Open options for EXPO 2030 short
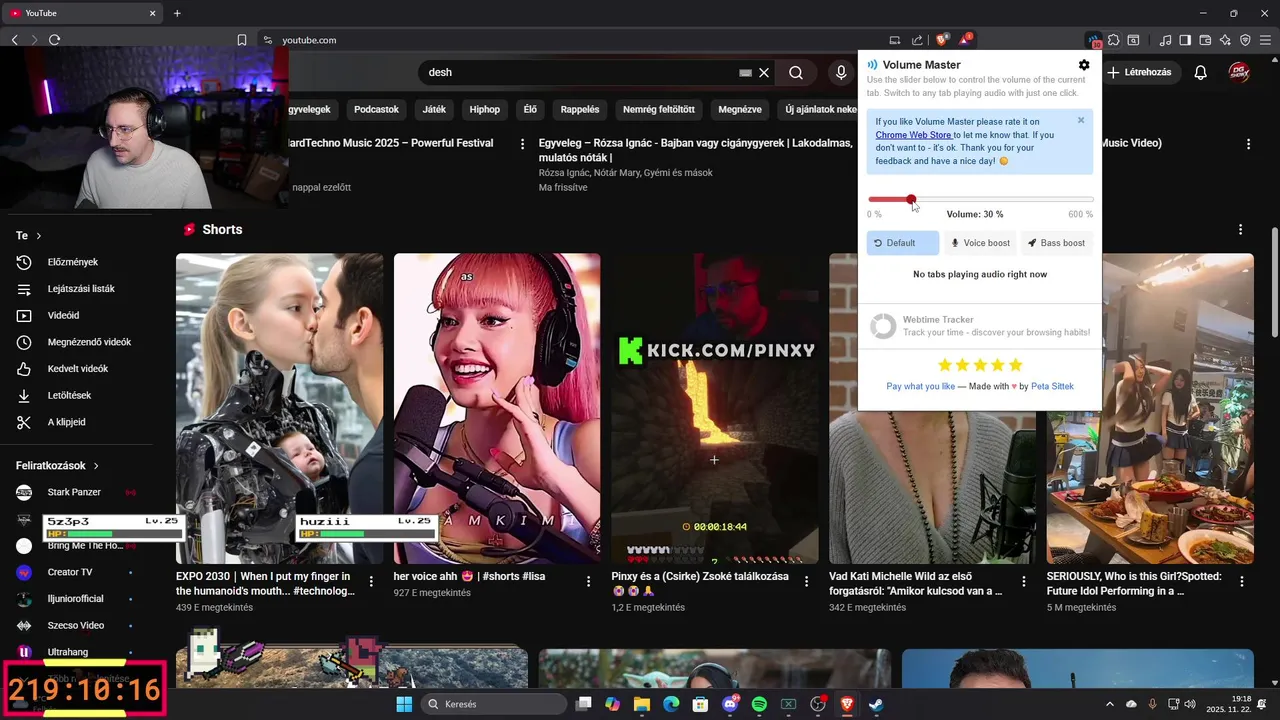 [371, 581]
